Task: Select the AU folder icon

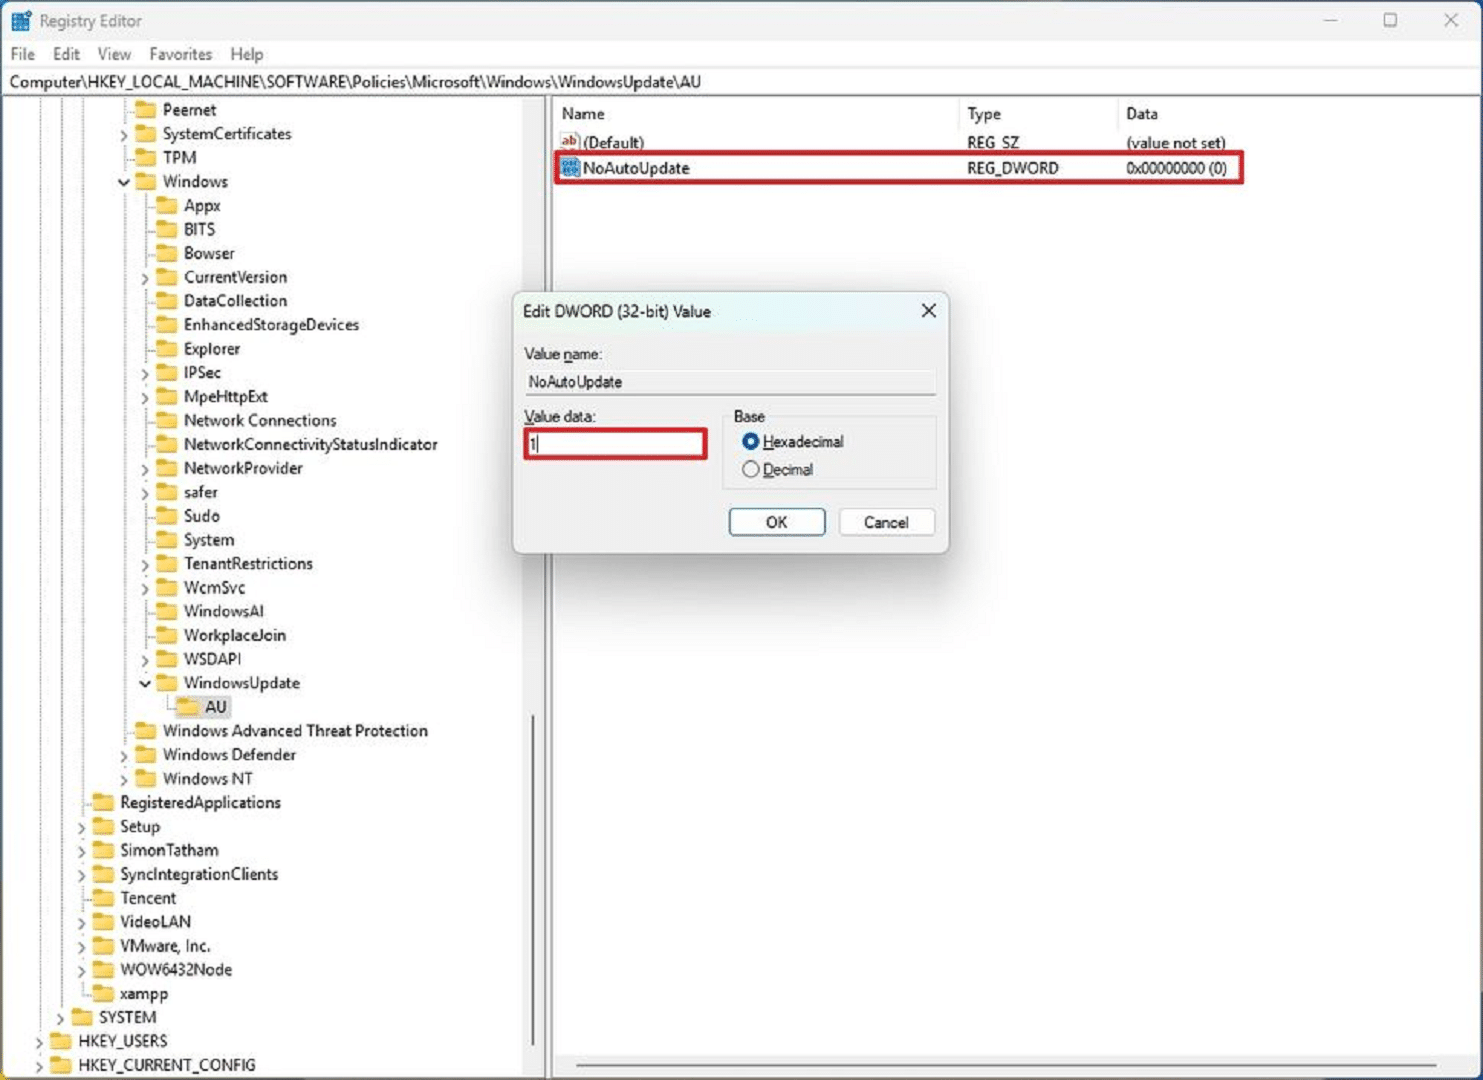Action: click(188, 707)
